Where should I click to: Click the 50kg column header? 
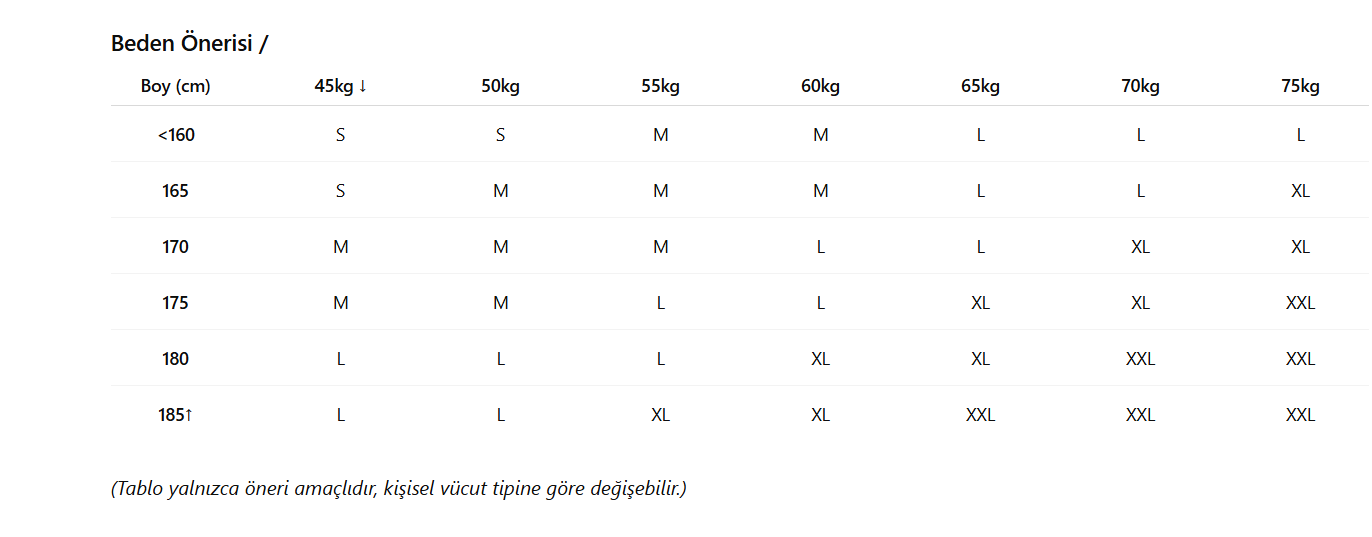click(x=500, y=86)
